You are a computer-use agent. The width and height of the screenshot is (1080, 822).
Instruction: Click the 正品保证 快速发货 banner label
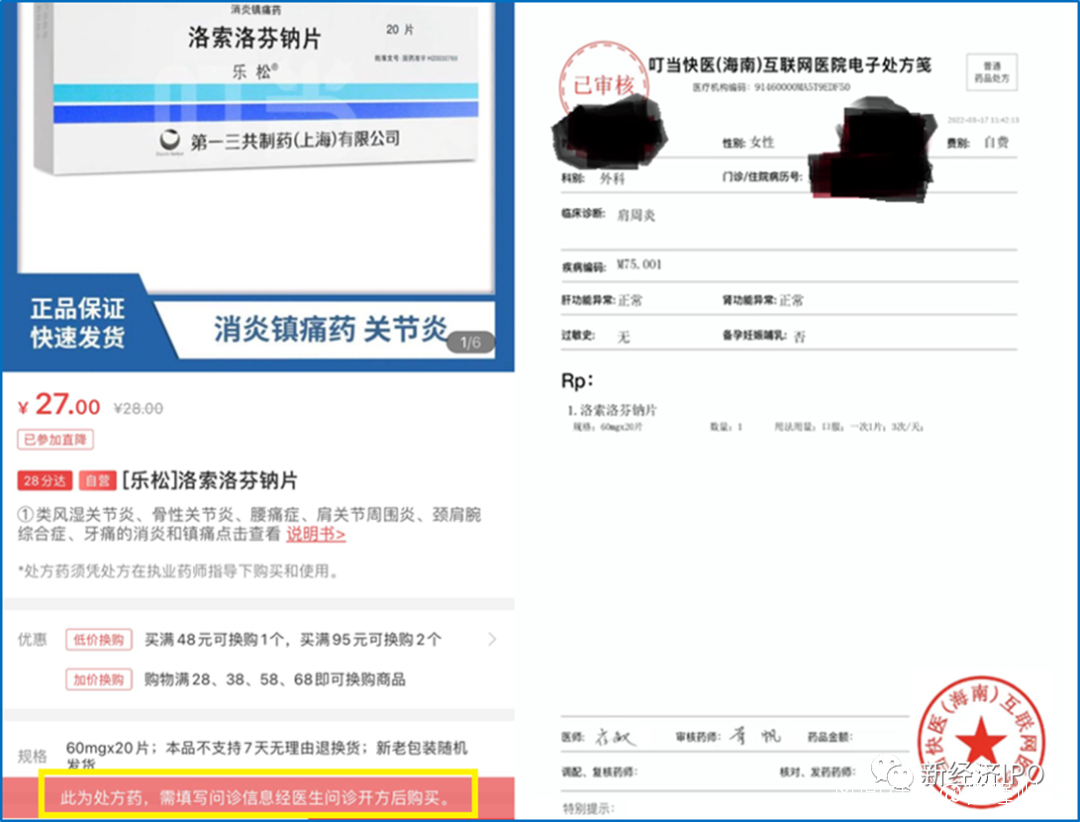click(78, 323)
